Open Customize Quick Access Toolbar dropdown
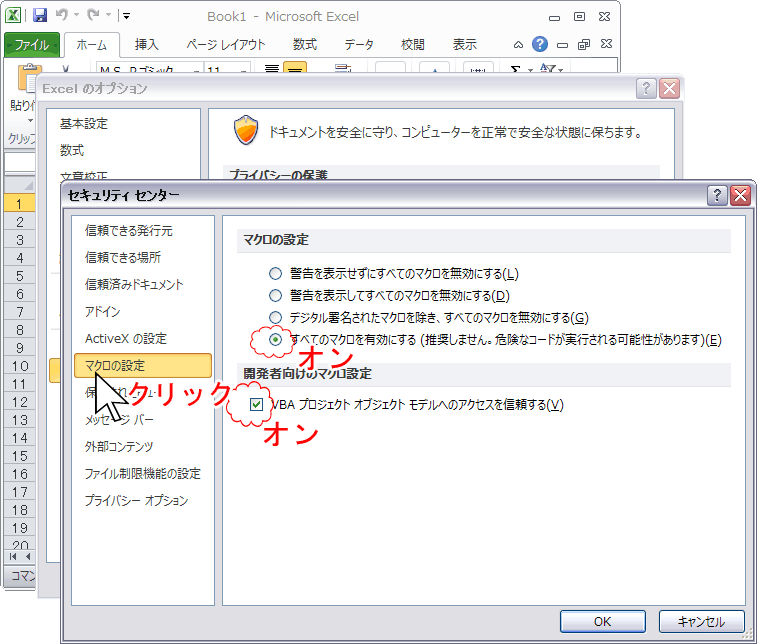 pyautogui.click(x=126, y=16)
